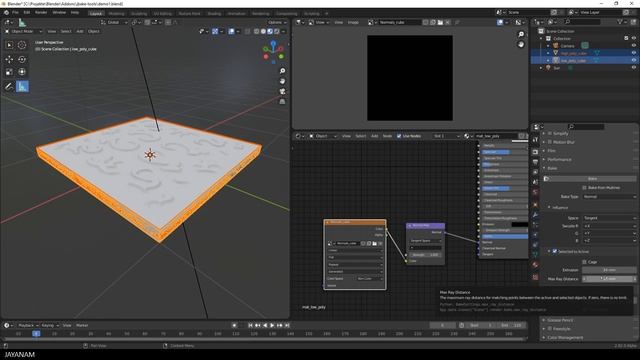The height and width of the screenshot is (360, 640).
Task: Switch perspective/orthographic grid gizmo in viewport
Action: click(282, 102)
